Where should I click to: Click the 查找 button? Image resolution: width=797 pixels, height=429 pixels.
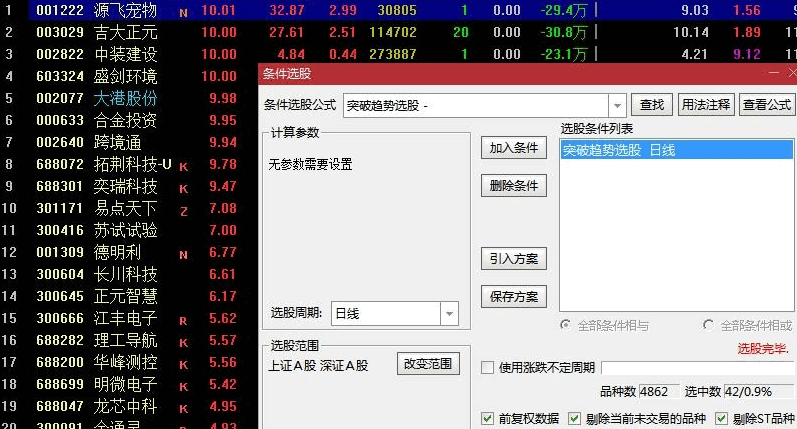point(652,105)
